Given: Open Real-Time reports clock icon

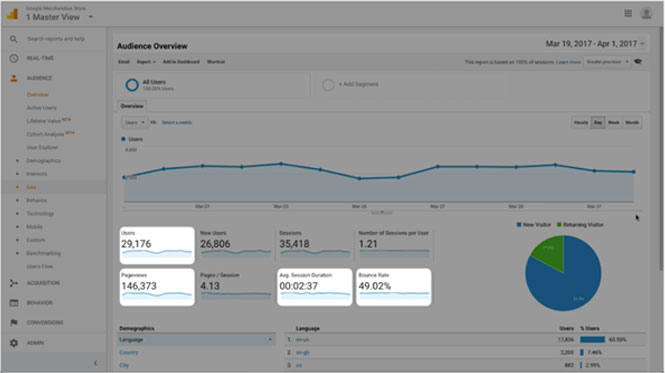Looking at the screenshot, I should 14,58.
